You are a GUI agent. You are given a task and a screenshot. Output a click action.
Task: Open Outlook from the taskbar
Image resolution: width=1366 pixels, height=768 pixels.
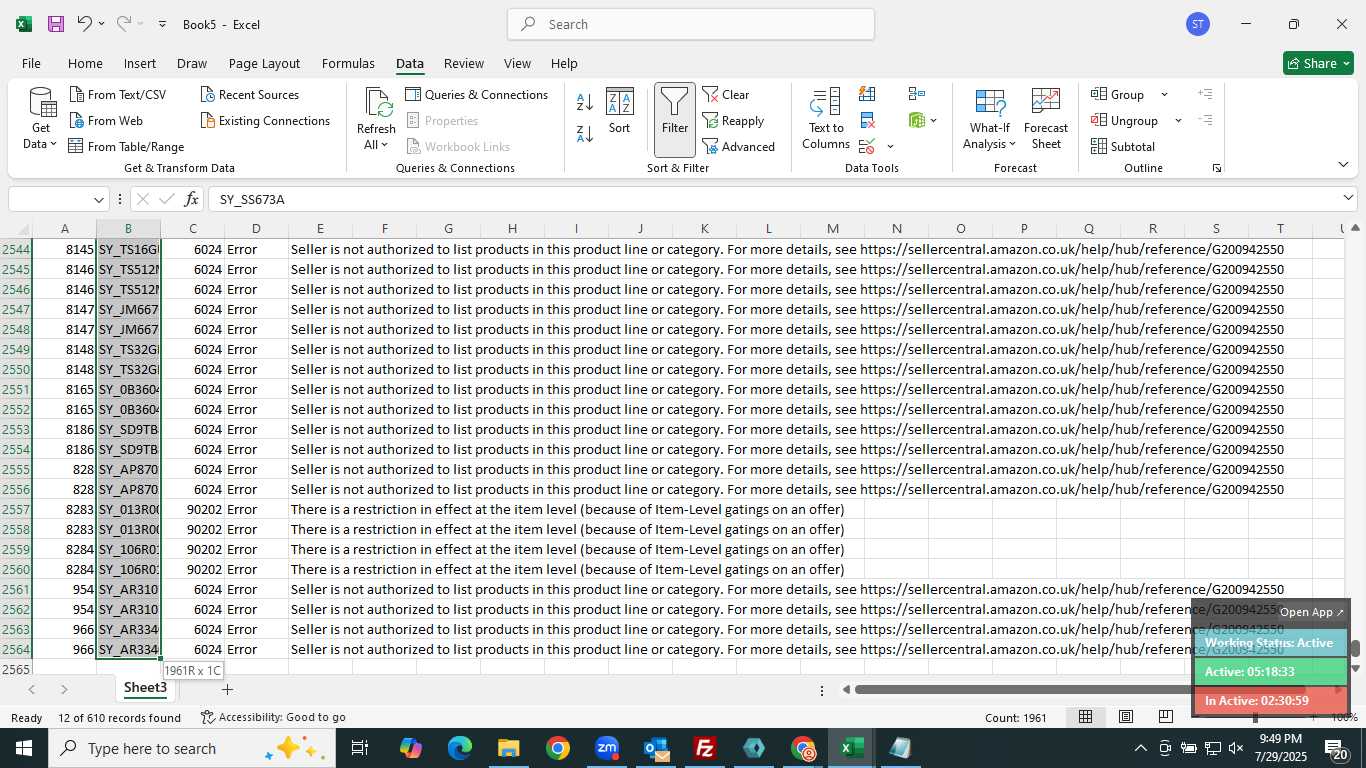coord(656,748)
